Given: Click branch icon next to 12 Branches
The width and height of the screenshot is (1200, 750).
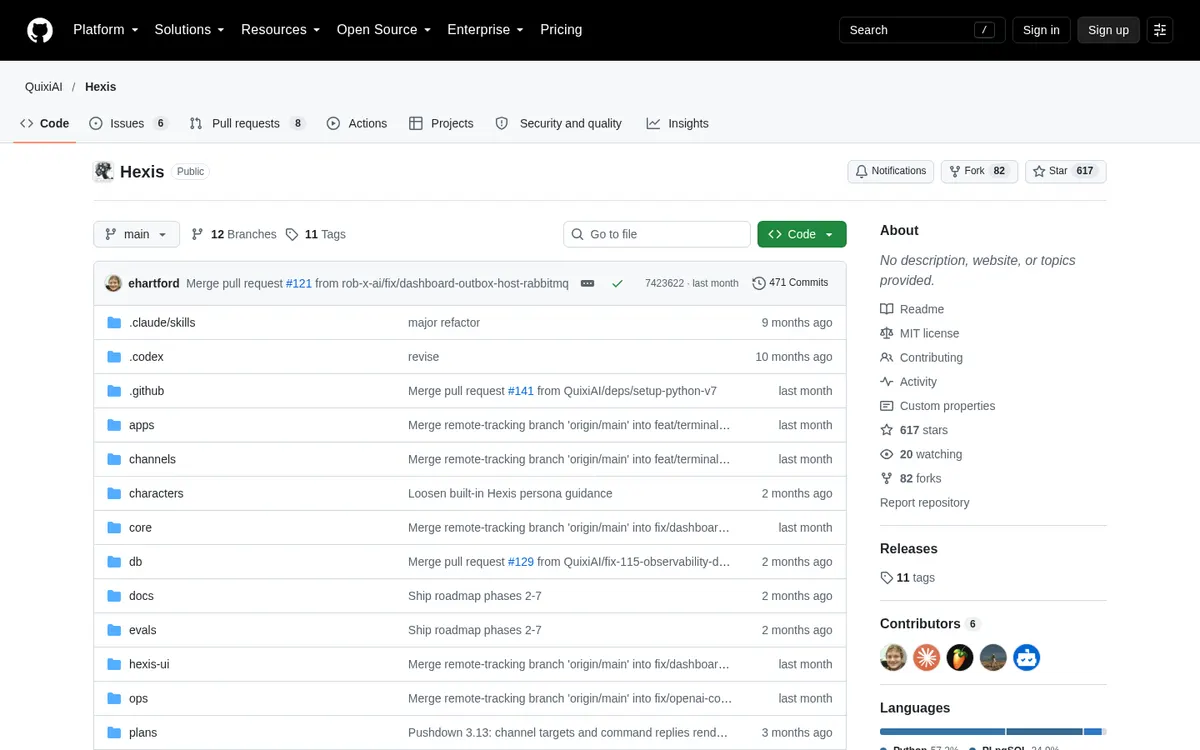Looking at the screenshot, I should click(198, 234).
